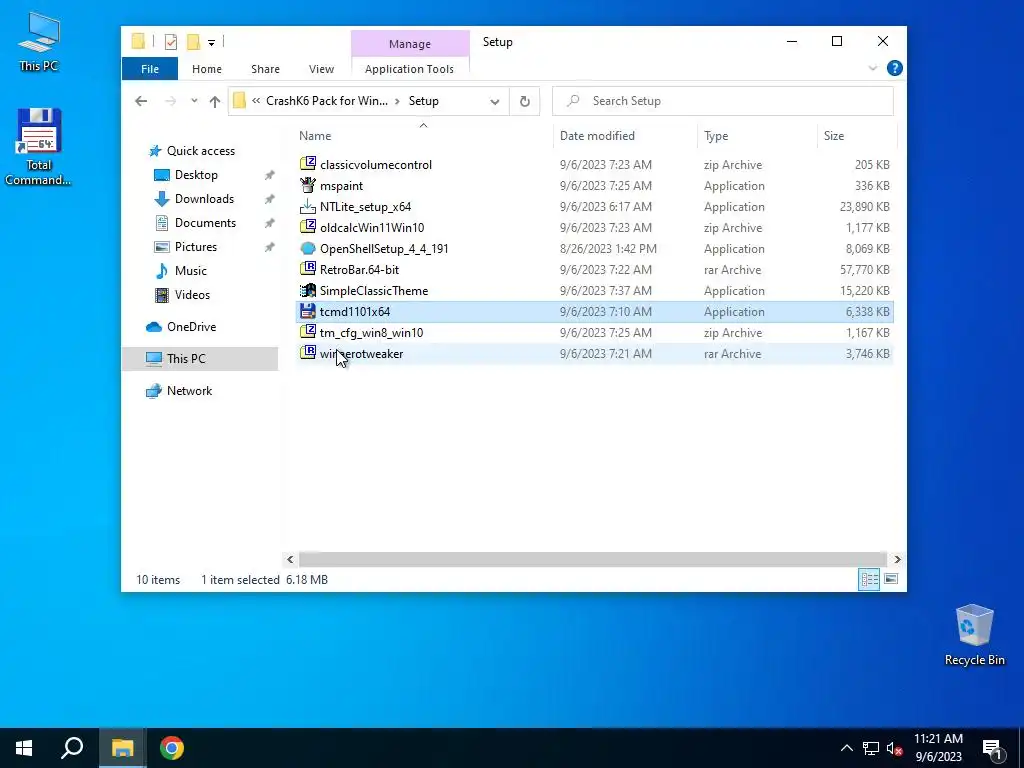Launch Google Chrome from taskbar

point(172,748)
